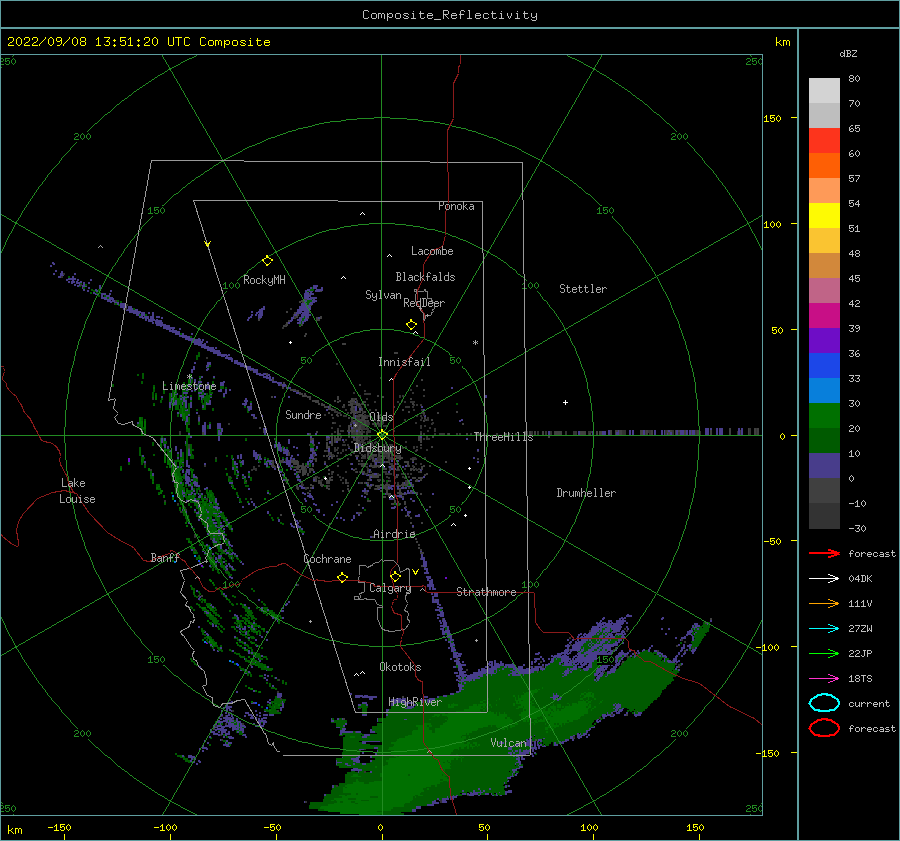Click the Didsbury city label
Screen dimensions: 900x841
(377, 448)
